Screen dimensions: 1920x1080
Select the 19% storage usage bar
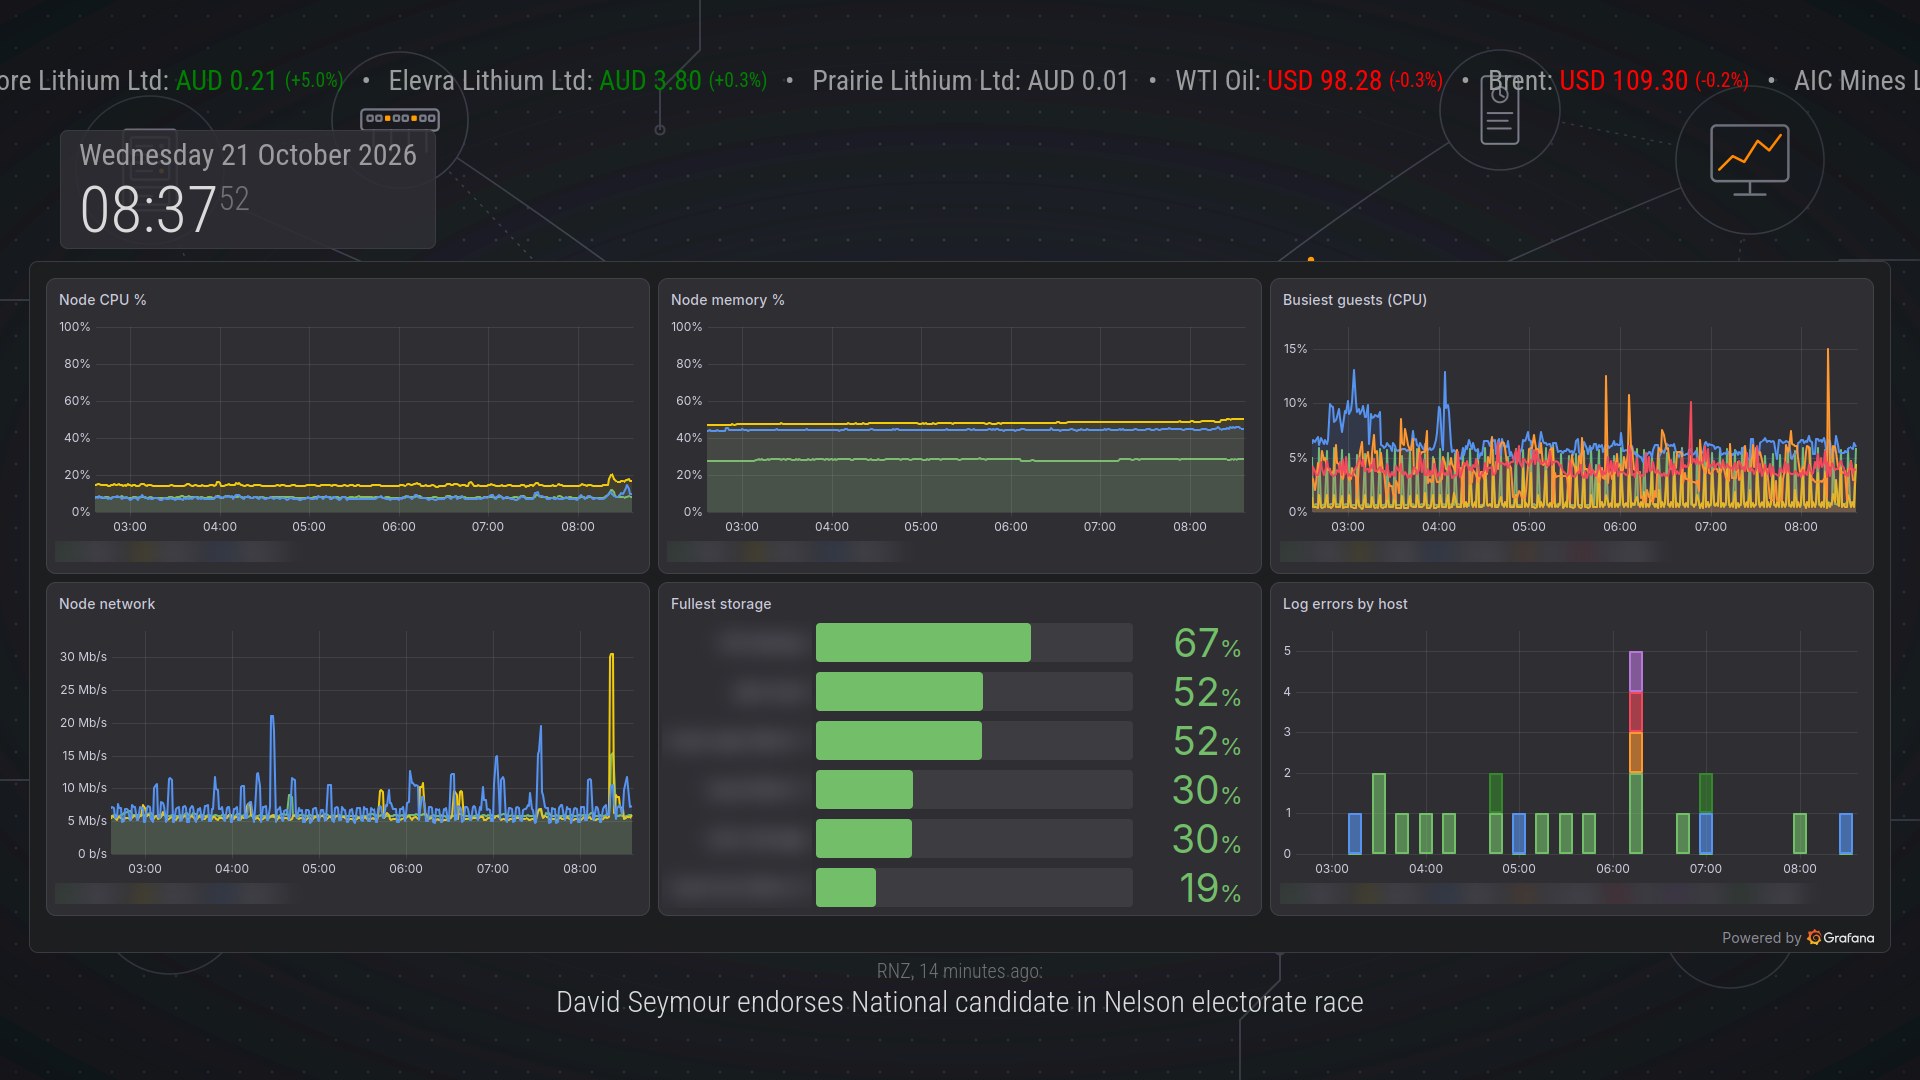pyautogui.click(x=846, y=888)
